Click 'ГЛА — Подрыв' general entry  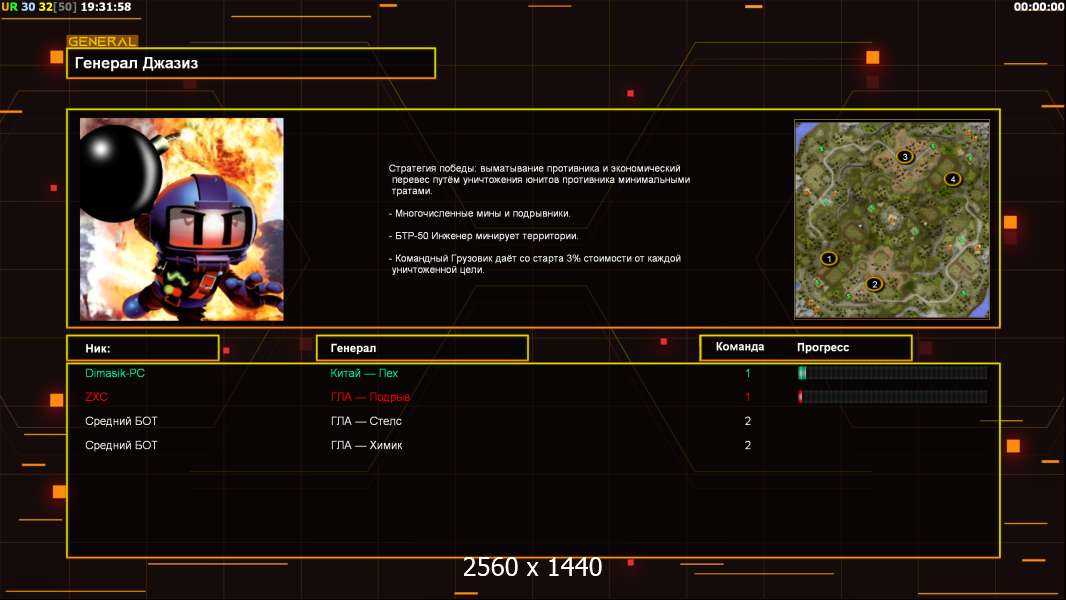370,397
